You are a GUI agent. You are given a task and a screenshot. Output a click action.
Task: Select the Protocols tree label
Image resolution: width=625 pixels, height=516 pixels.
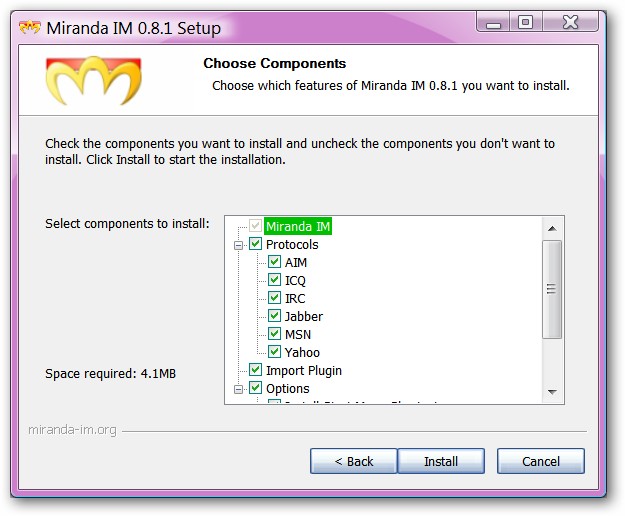click(292, 244)
